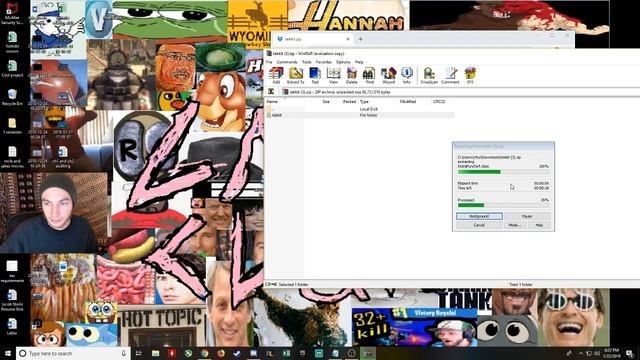Click the VirusScan toolbar icon
This screenshot has width=640, height=360.
point(429,76)
